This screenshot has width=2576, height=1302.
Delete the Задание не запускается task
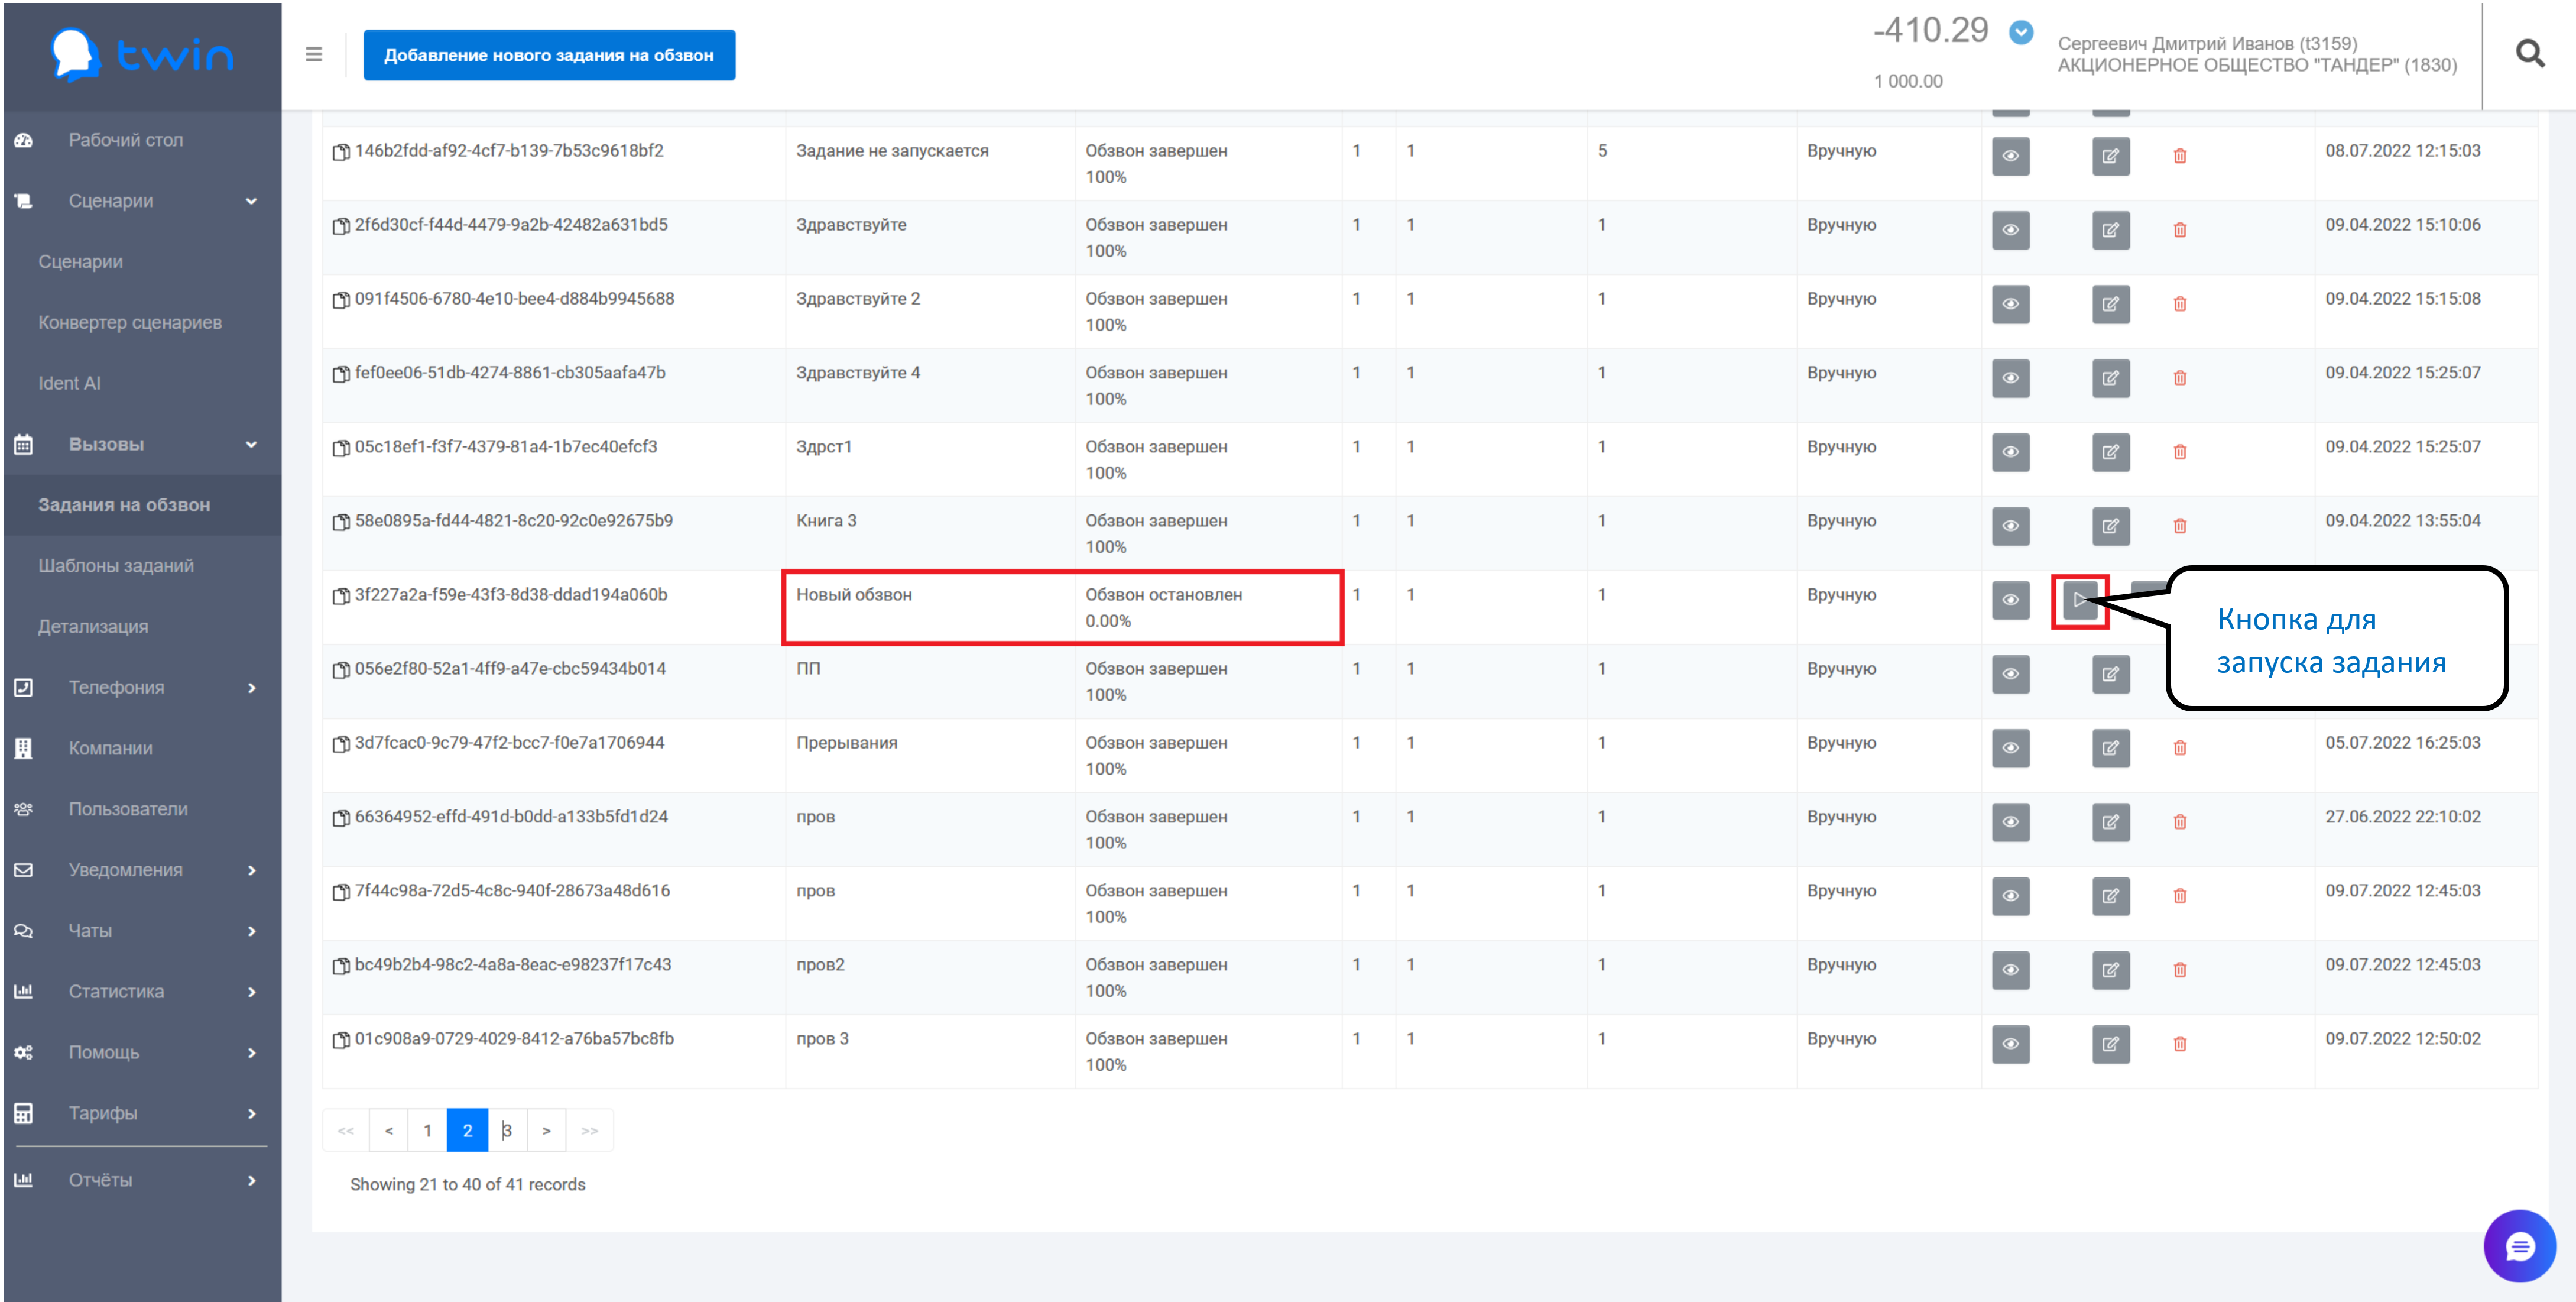coord(2180,156)
